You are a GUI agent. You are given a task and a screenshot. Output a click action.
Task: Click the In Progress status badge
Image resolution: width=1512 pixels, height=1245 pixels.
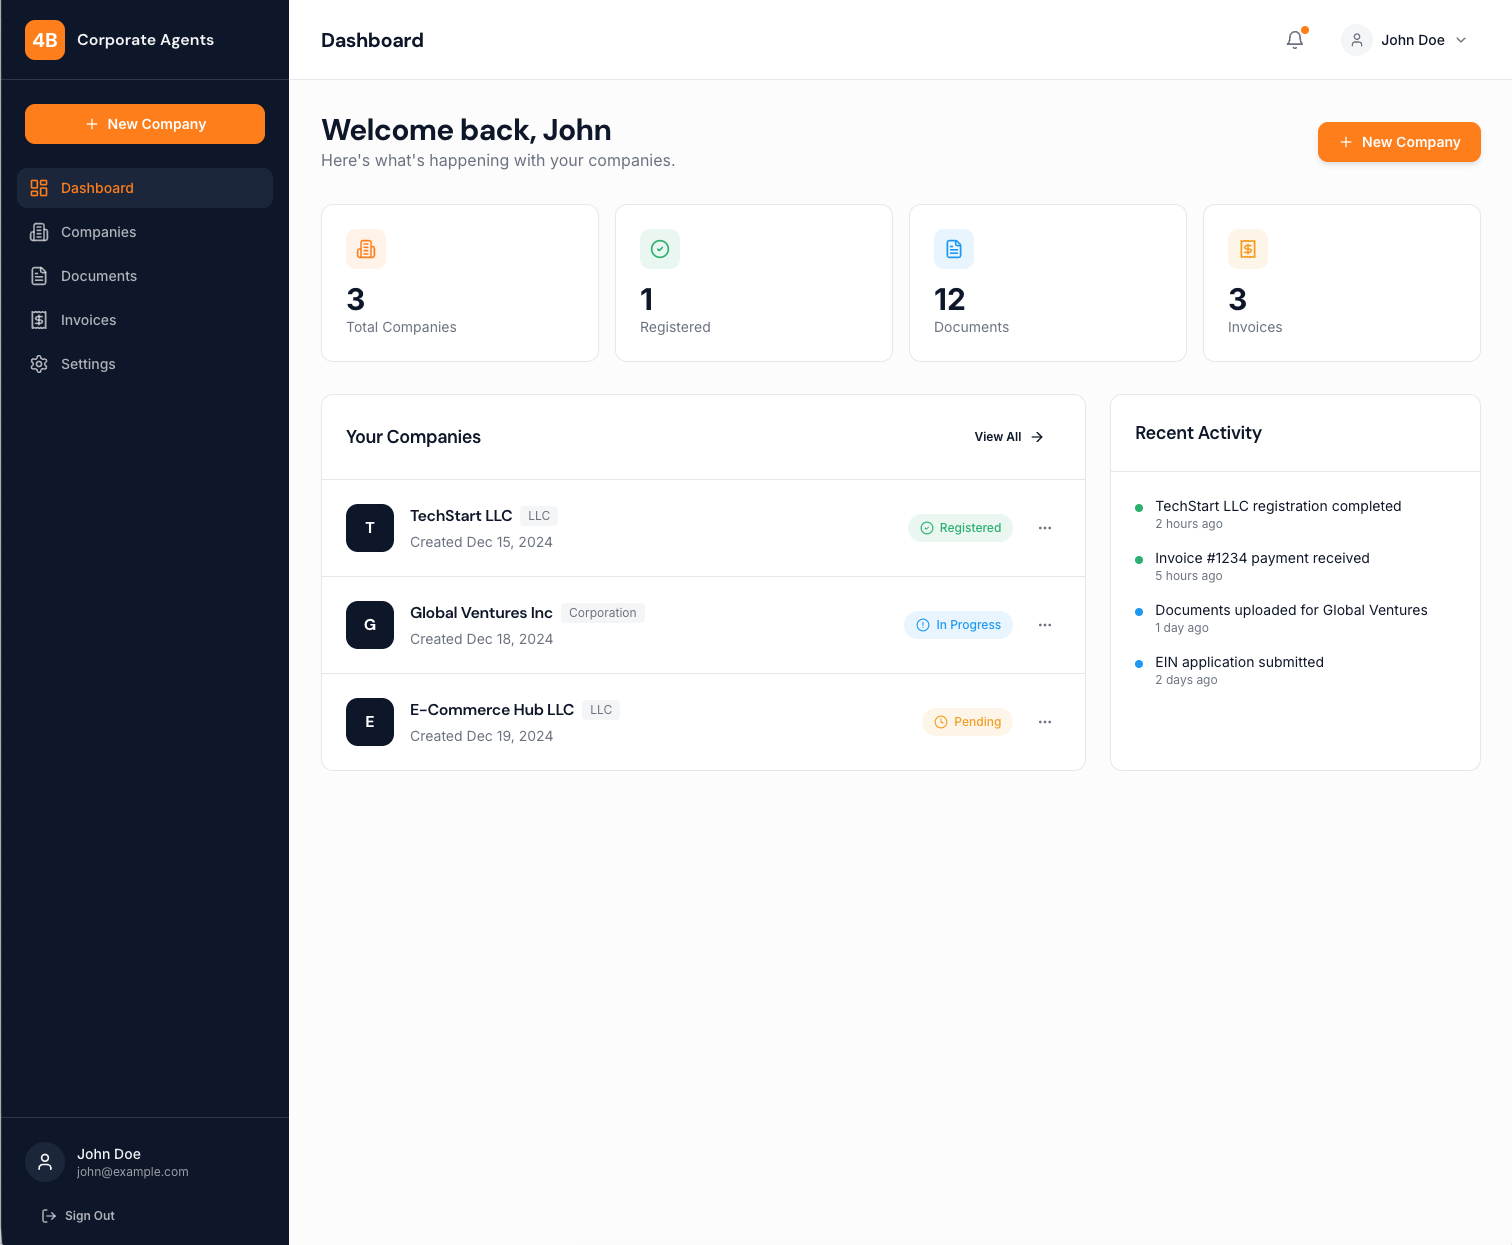click(x=958, y=625)
